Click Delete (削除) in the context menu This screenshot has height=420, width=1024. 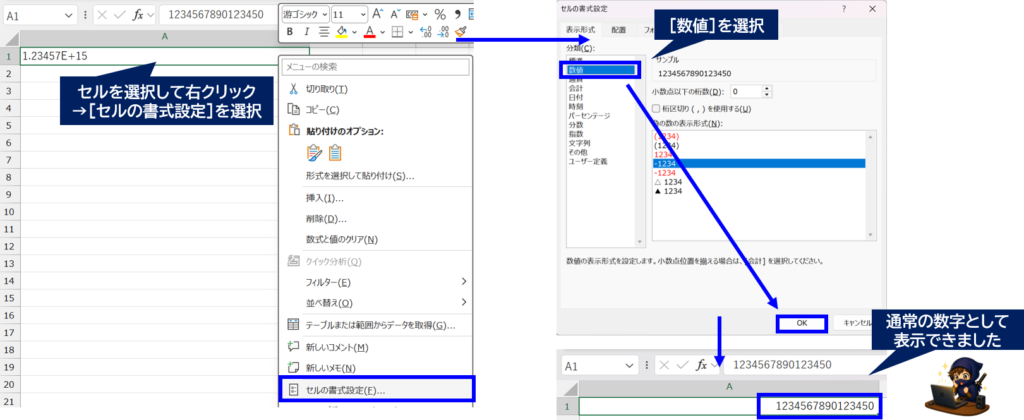377,219
